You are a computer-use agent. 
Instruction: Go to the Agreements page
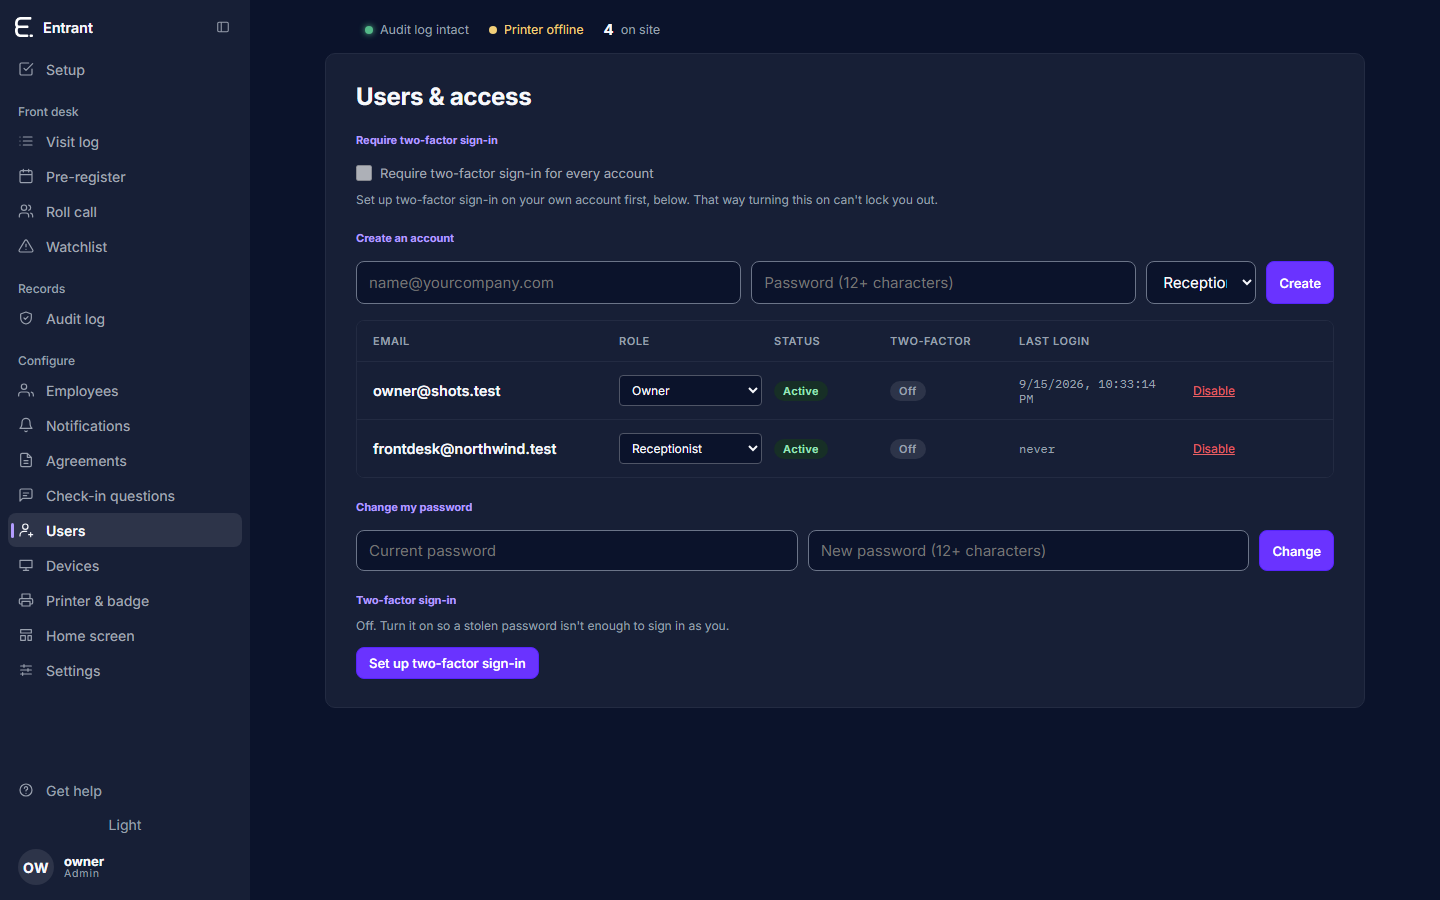125,461
